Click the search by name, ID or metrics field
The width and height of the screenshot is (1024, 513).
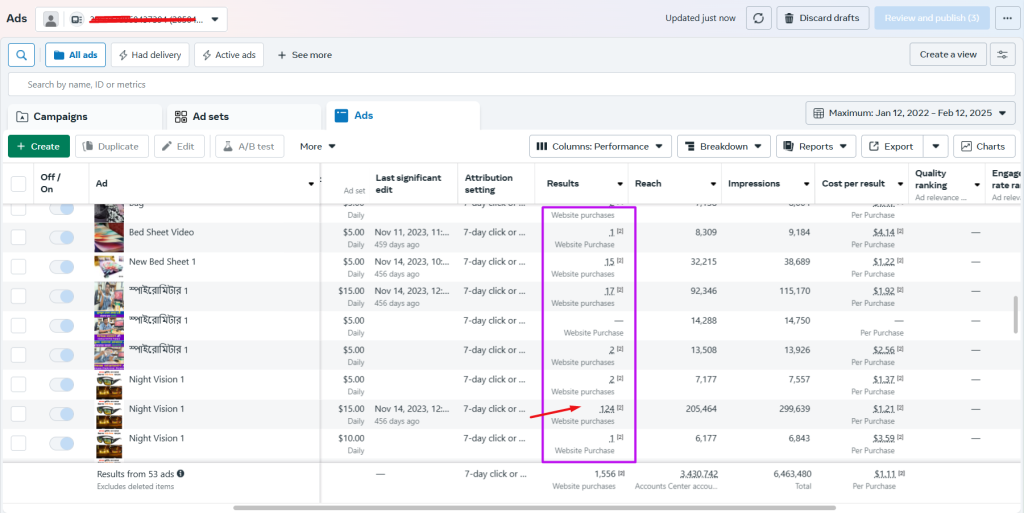pos(510,85)
